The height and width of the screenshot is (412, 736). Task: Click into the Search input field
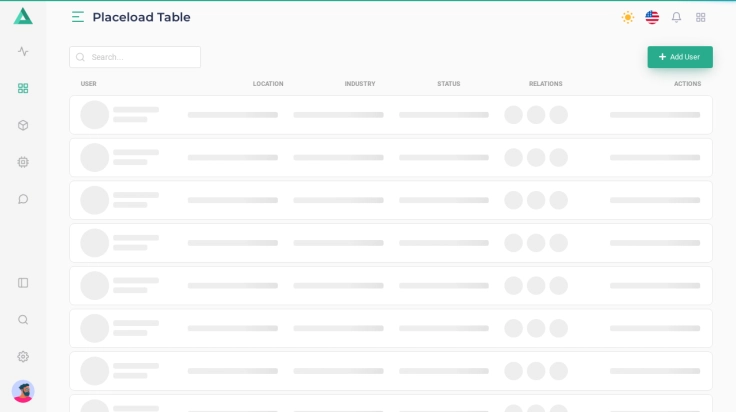[x=140, y=57]
